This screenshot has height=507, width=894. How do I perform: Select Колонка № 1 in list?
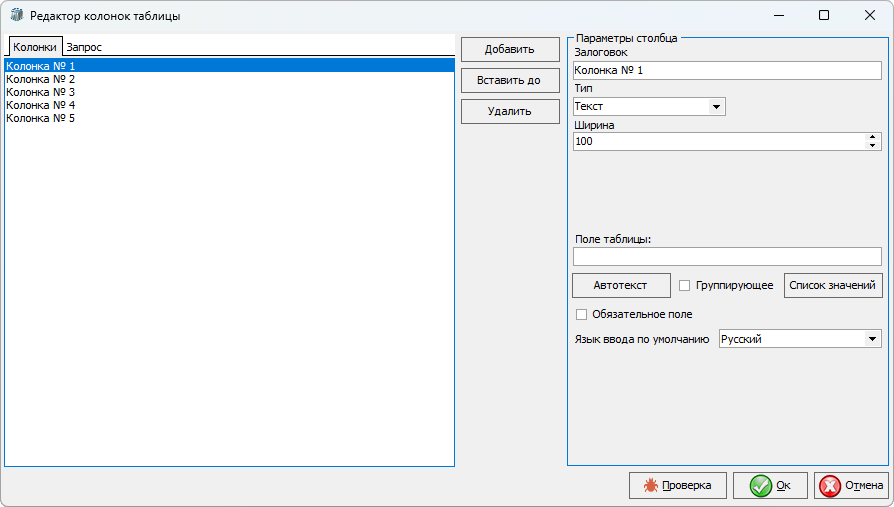tap(229, 66)
